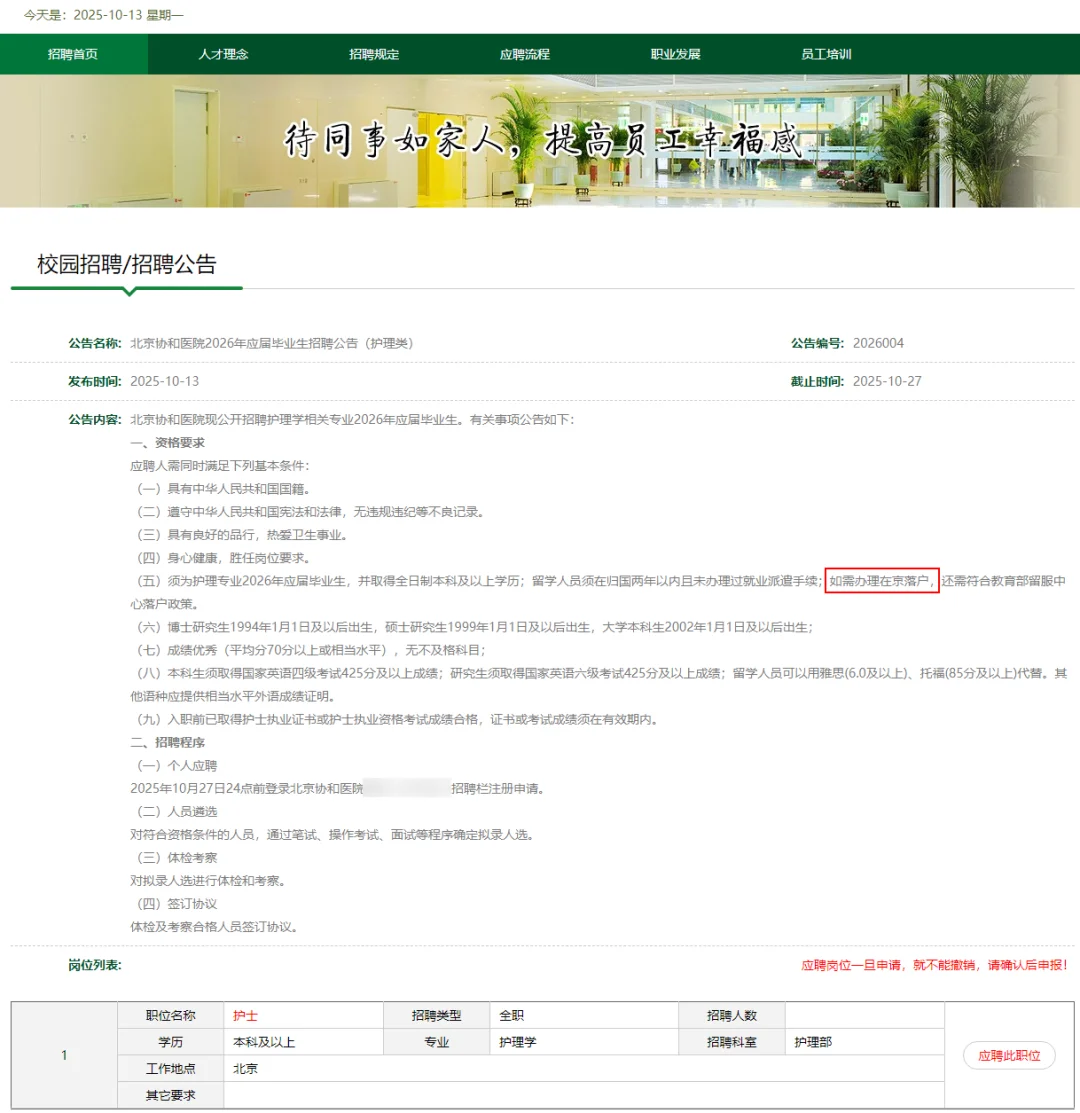Click the 今天是 date line at top
Screen dimensions: 1080x1113
[104, 15]
